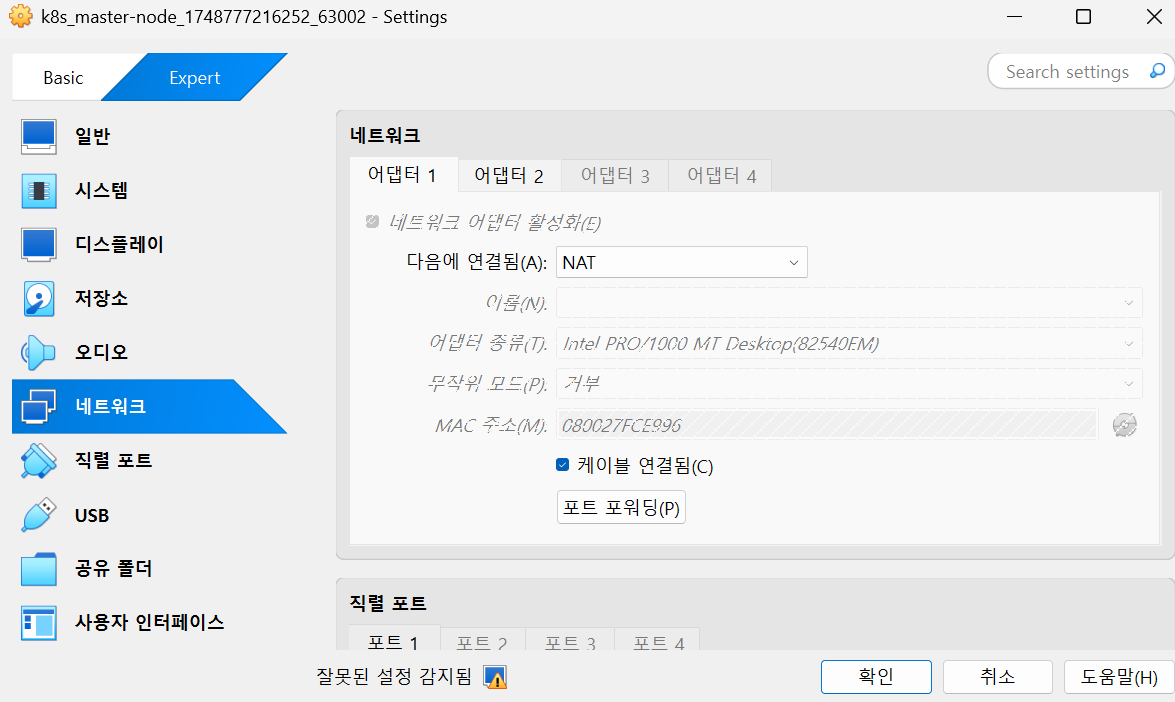This screenshot has width=1175, height=702.
Task: Open the 사용자 인터페이스 settings label
Action: tap(149, 623)
